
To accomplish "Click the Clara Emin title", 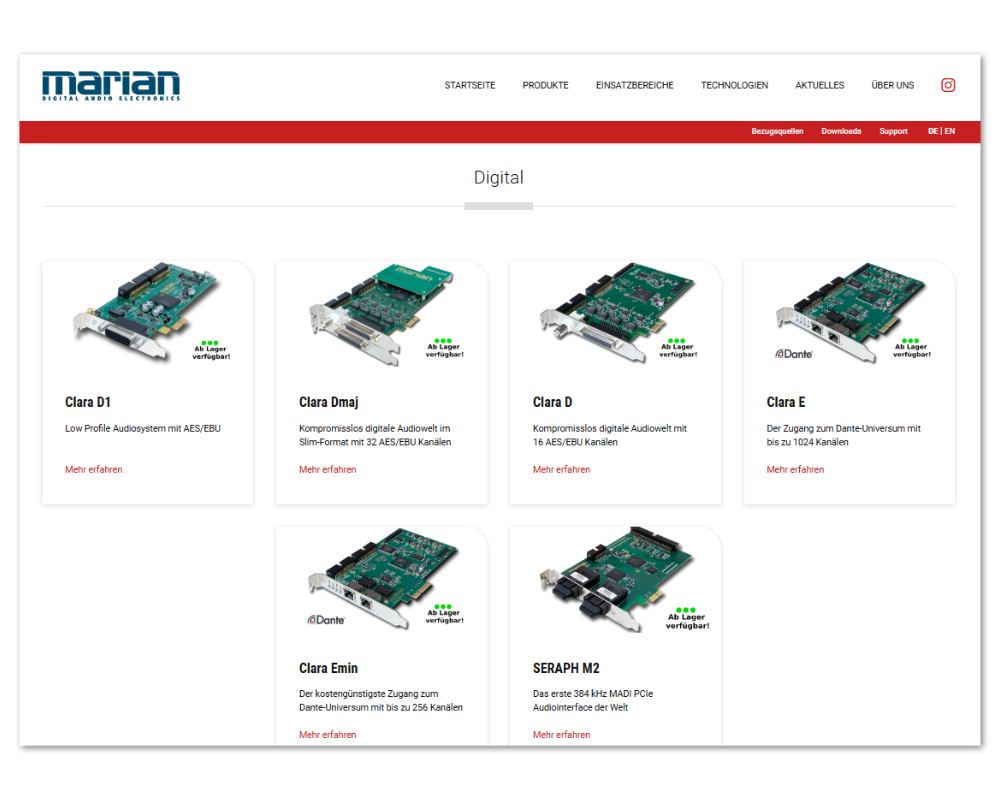I will 328,668.
